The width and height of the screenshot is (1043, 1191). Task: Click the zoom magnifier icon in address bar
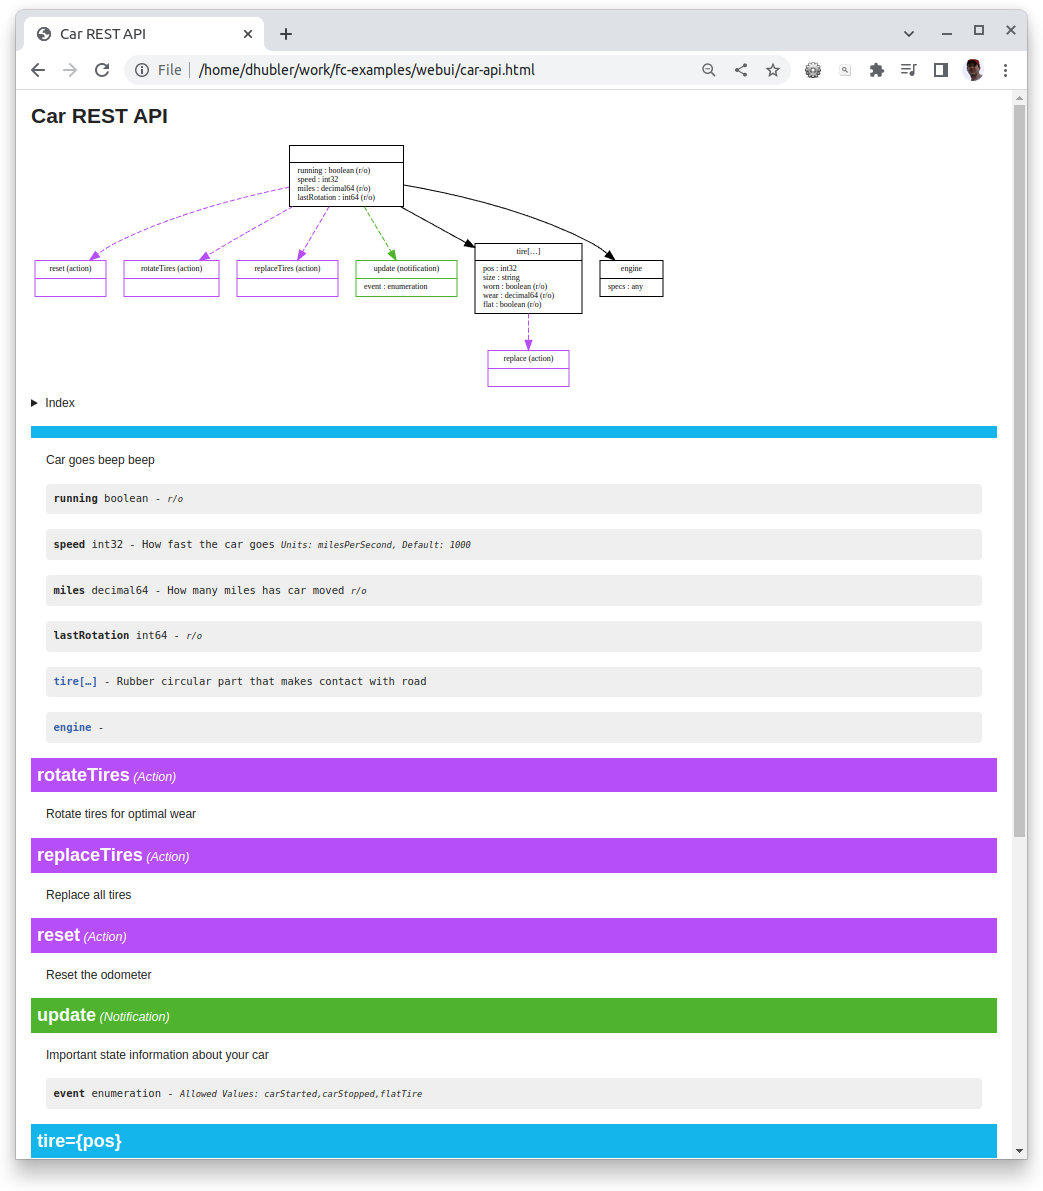(709, 70)
